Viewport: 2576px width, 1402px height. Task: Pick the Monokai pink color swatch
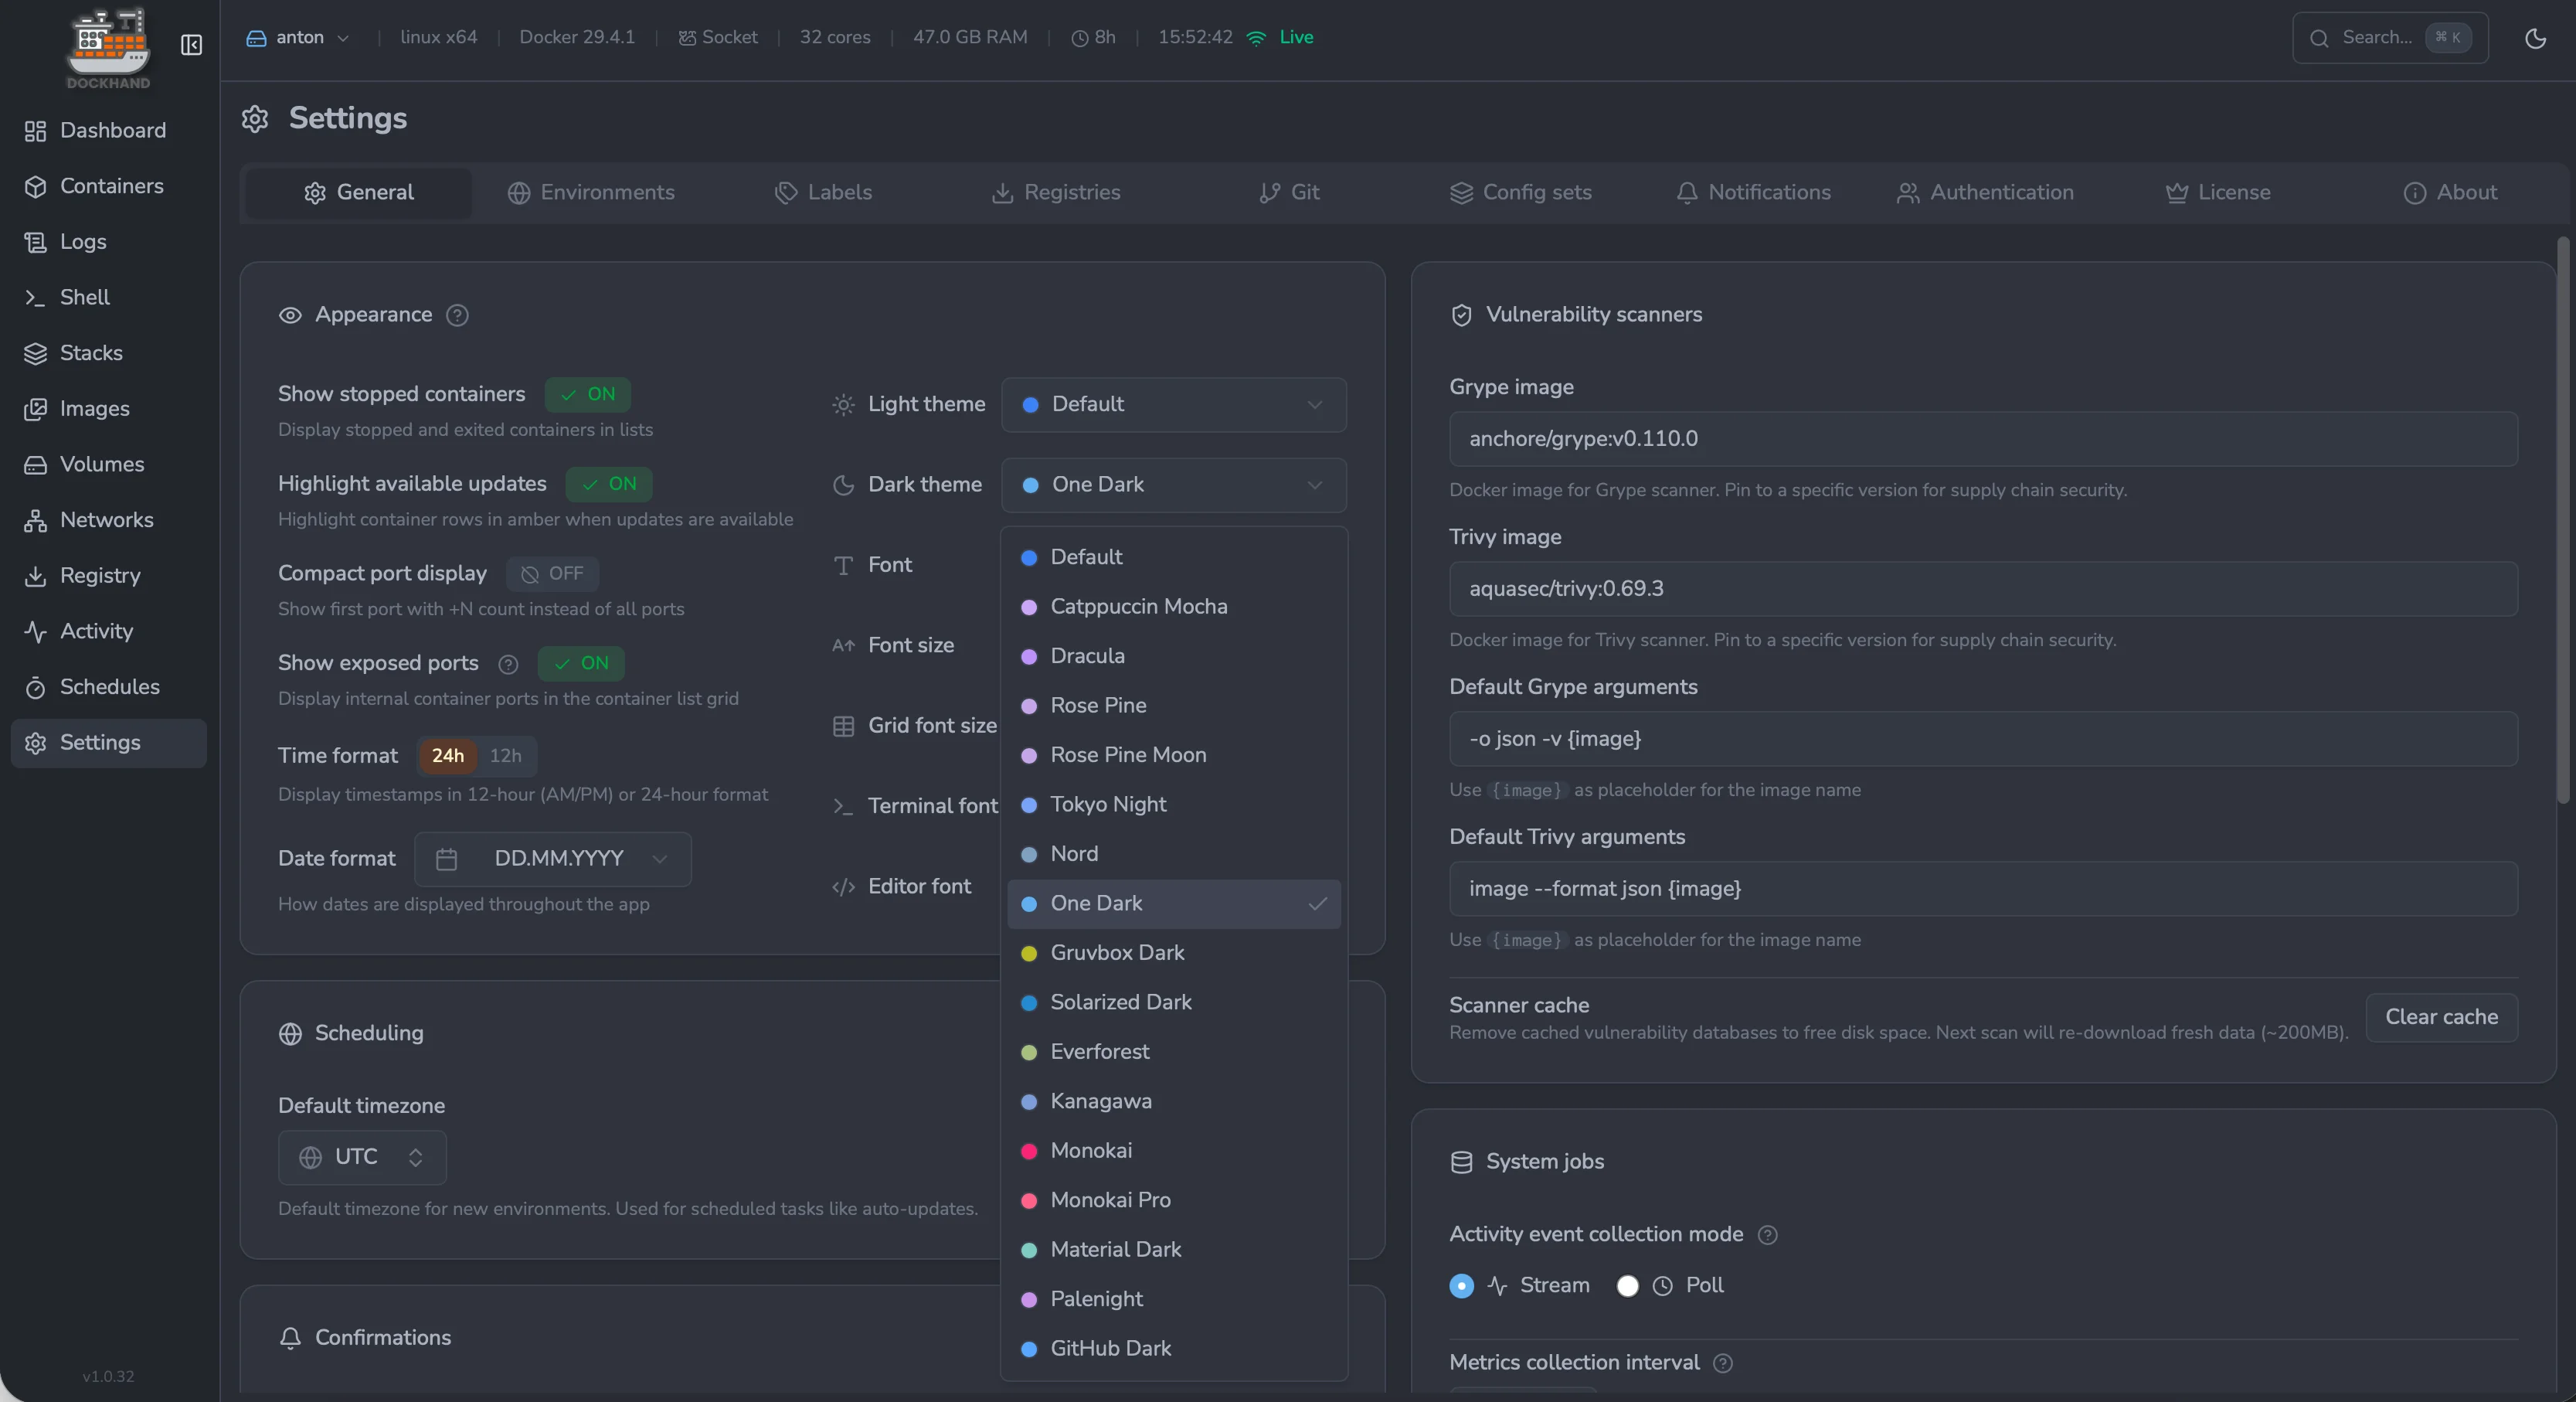1028,1151
